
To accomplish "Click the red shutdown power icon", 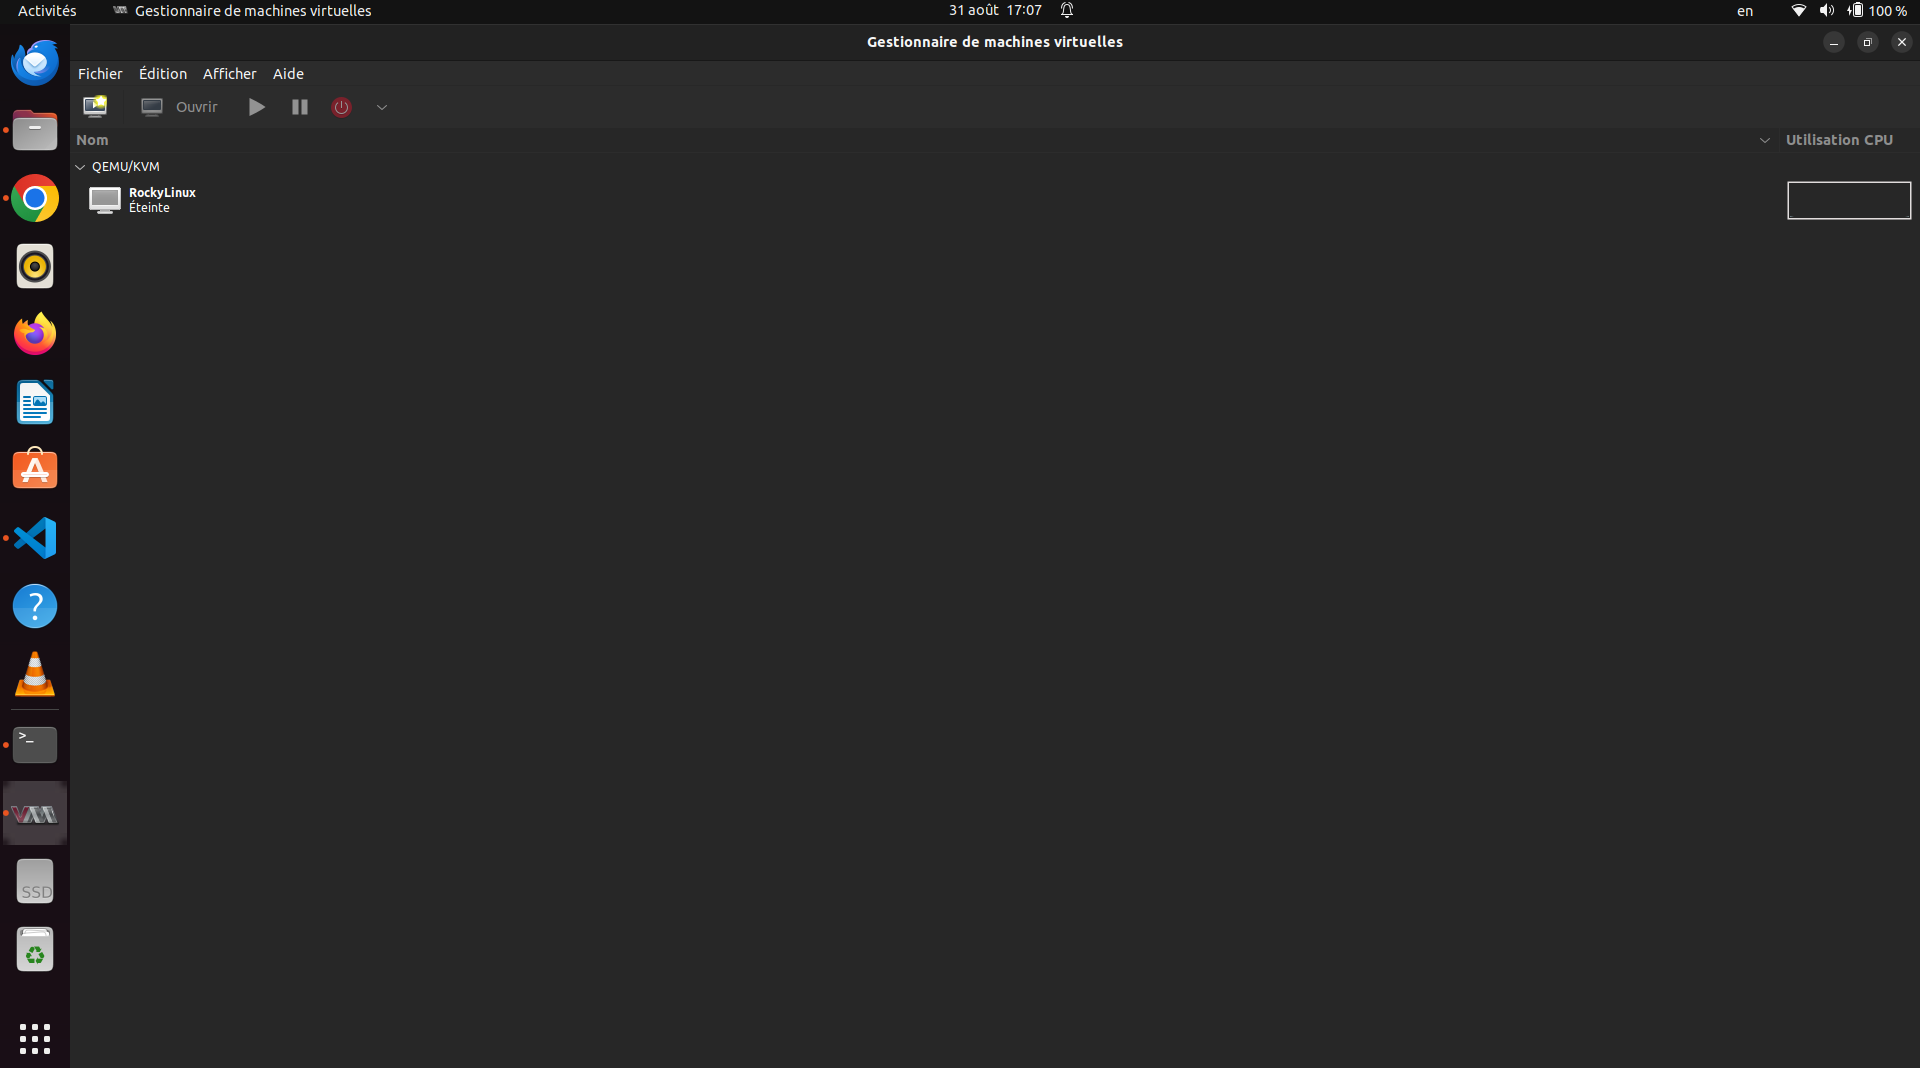I will 342,107.
